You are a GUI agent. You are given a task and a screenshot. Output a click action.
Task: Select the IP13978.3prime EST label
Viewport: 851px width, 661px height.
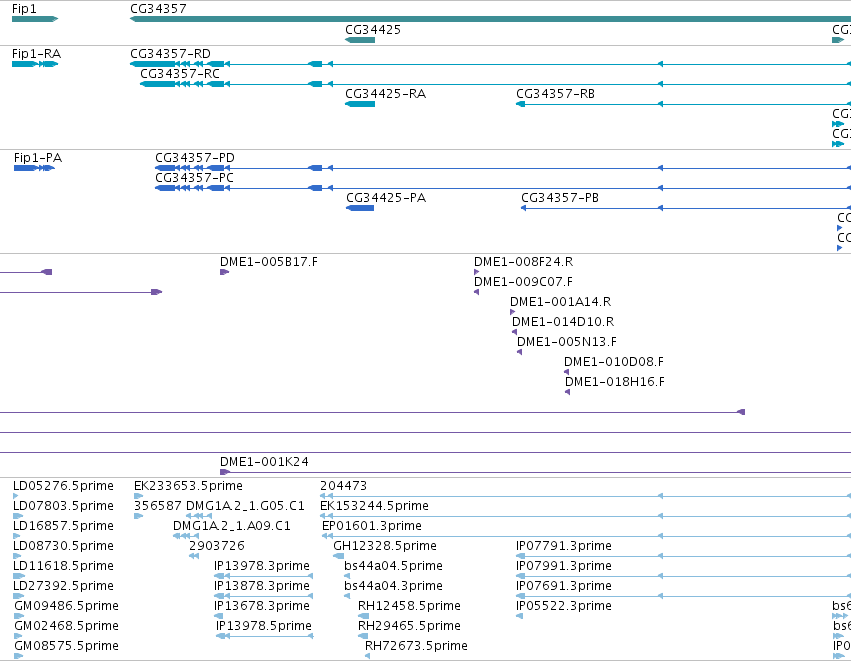pos(262,566)
